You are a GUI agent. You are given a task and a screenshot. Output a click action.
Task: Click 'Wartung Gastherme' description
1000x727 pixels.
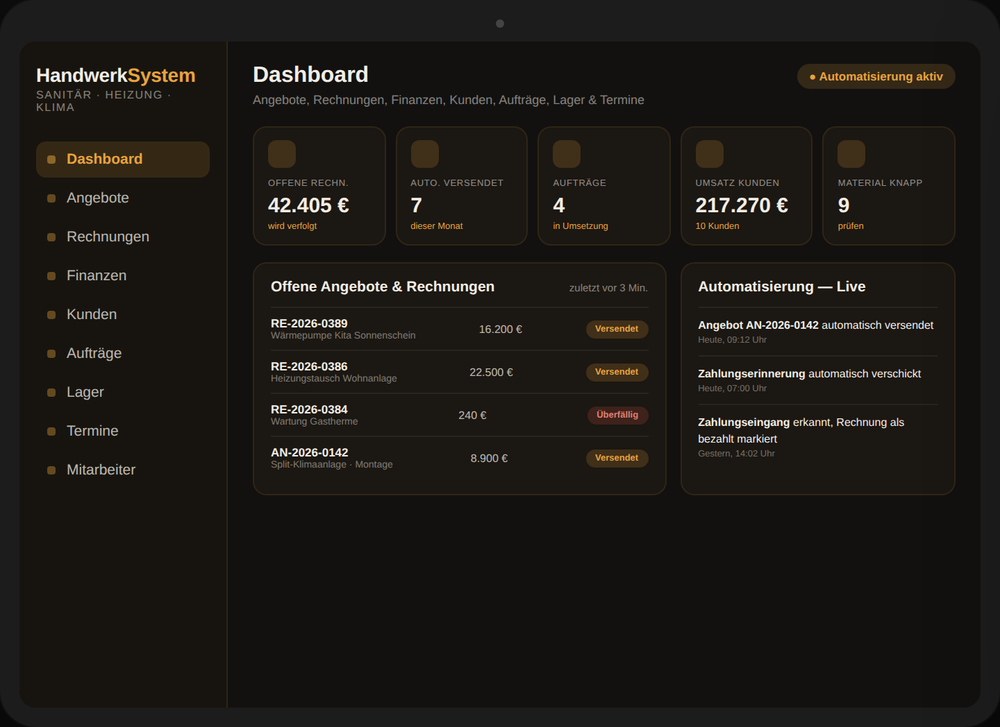pos(314,422)
